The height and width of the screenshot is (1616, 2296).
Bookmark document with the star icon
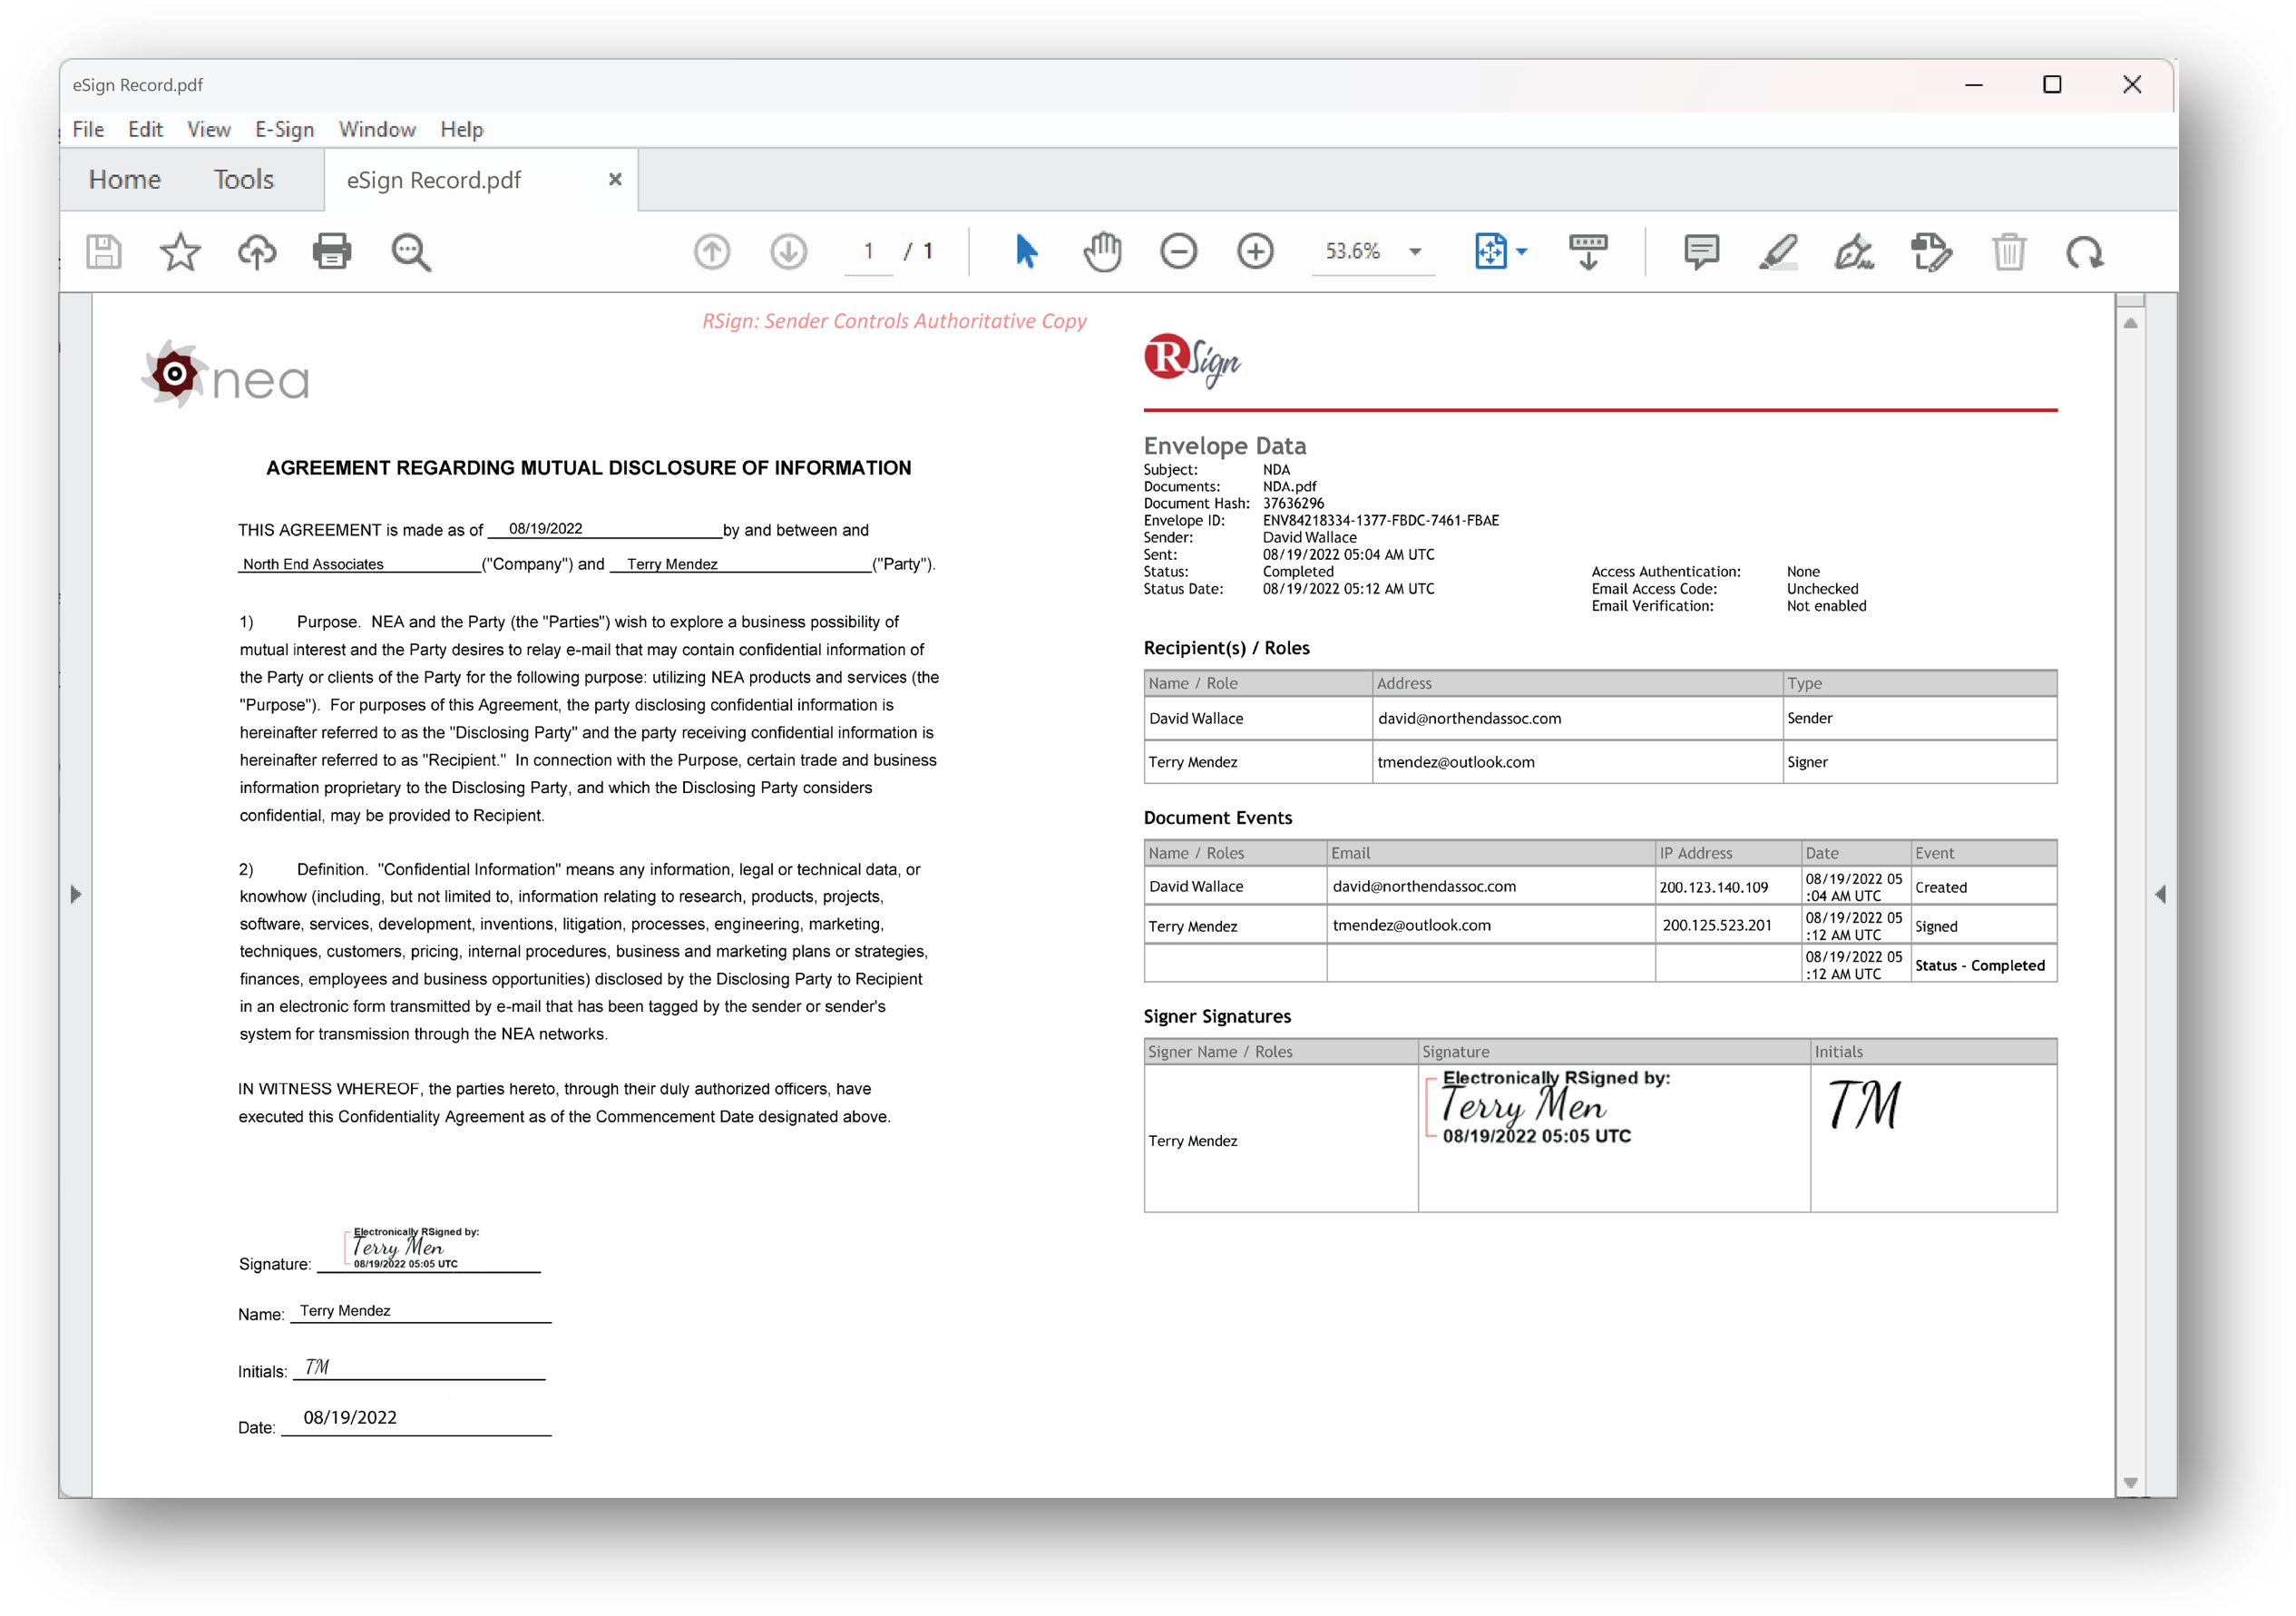[180, 251]
